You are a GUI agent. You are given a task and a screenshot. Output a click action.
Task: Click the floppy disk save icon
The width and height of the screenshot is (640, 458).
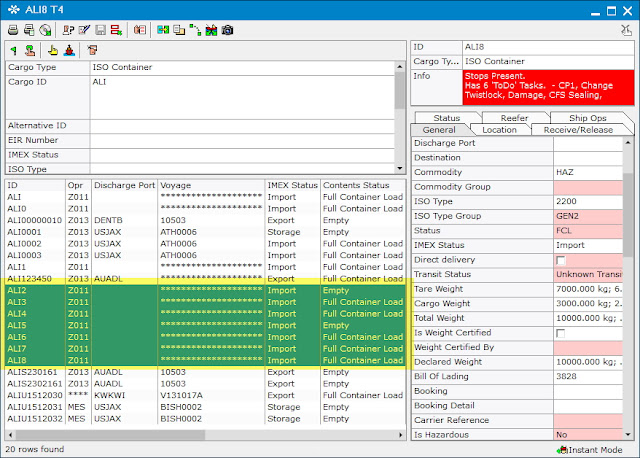click(100, 30)
